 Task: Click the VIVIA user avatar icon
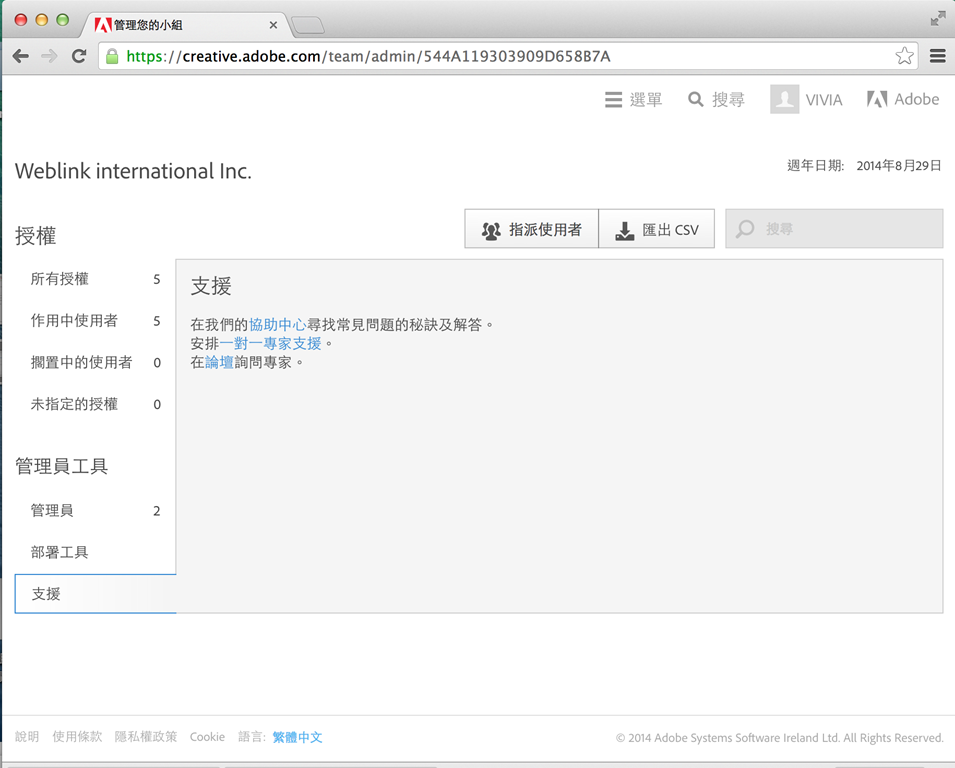coord(784,99)
